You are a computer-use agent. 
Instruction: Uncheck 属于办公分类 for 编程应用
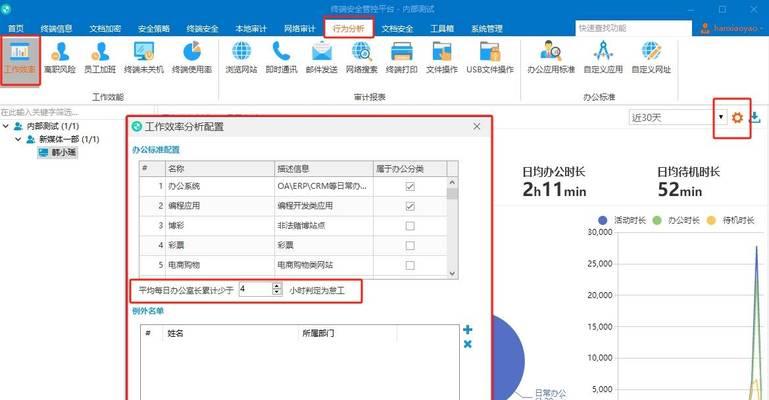[x=410, y=206]
